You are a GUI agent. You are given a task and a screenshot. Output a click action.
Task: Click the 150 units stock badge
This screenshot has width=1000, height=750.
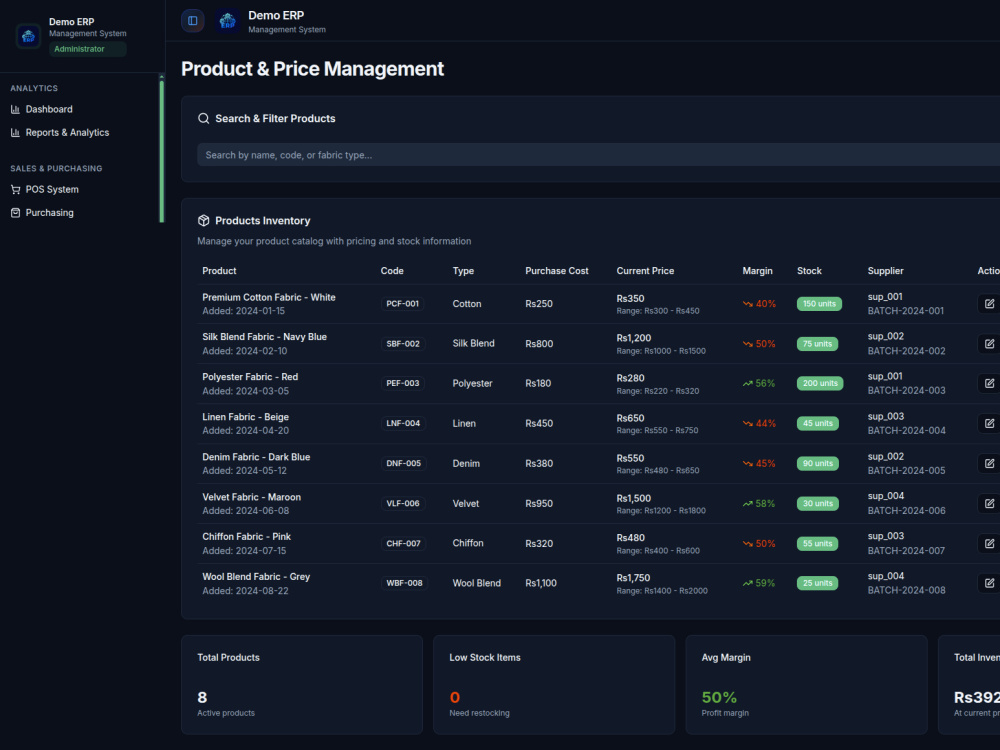click(x=819, y=304)
